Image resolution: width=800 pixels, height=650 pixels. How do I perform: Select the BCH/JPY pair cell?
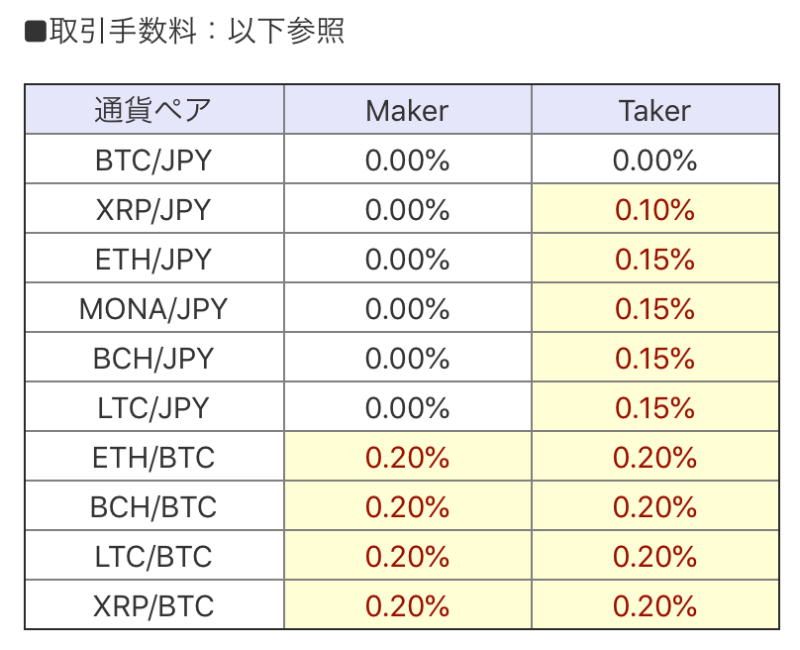coord(153,359)
